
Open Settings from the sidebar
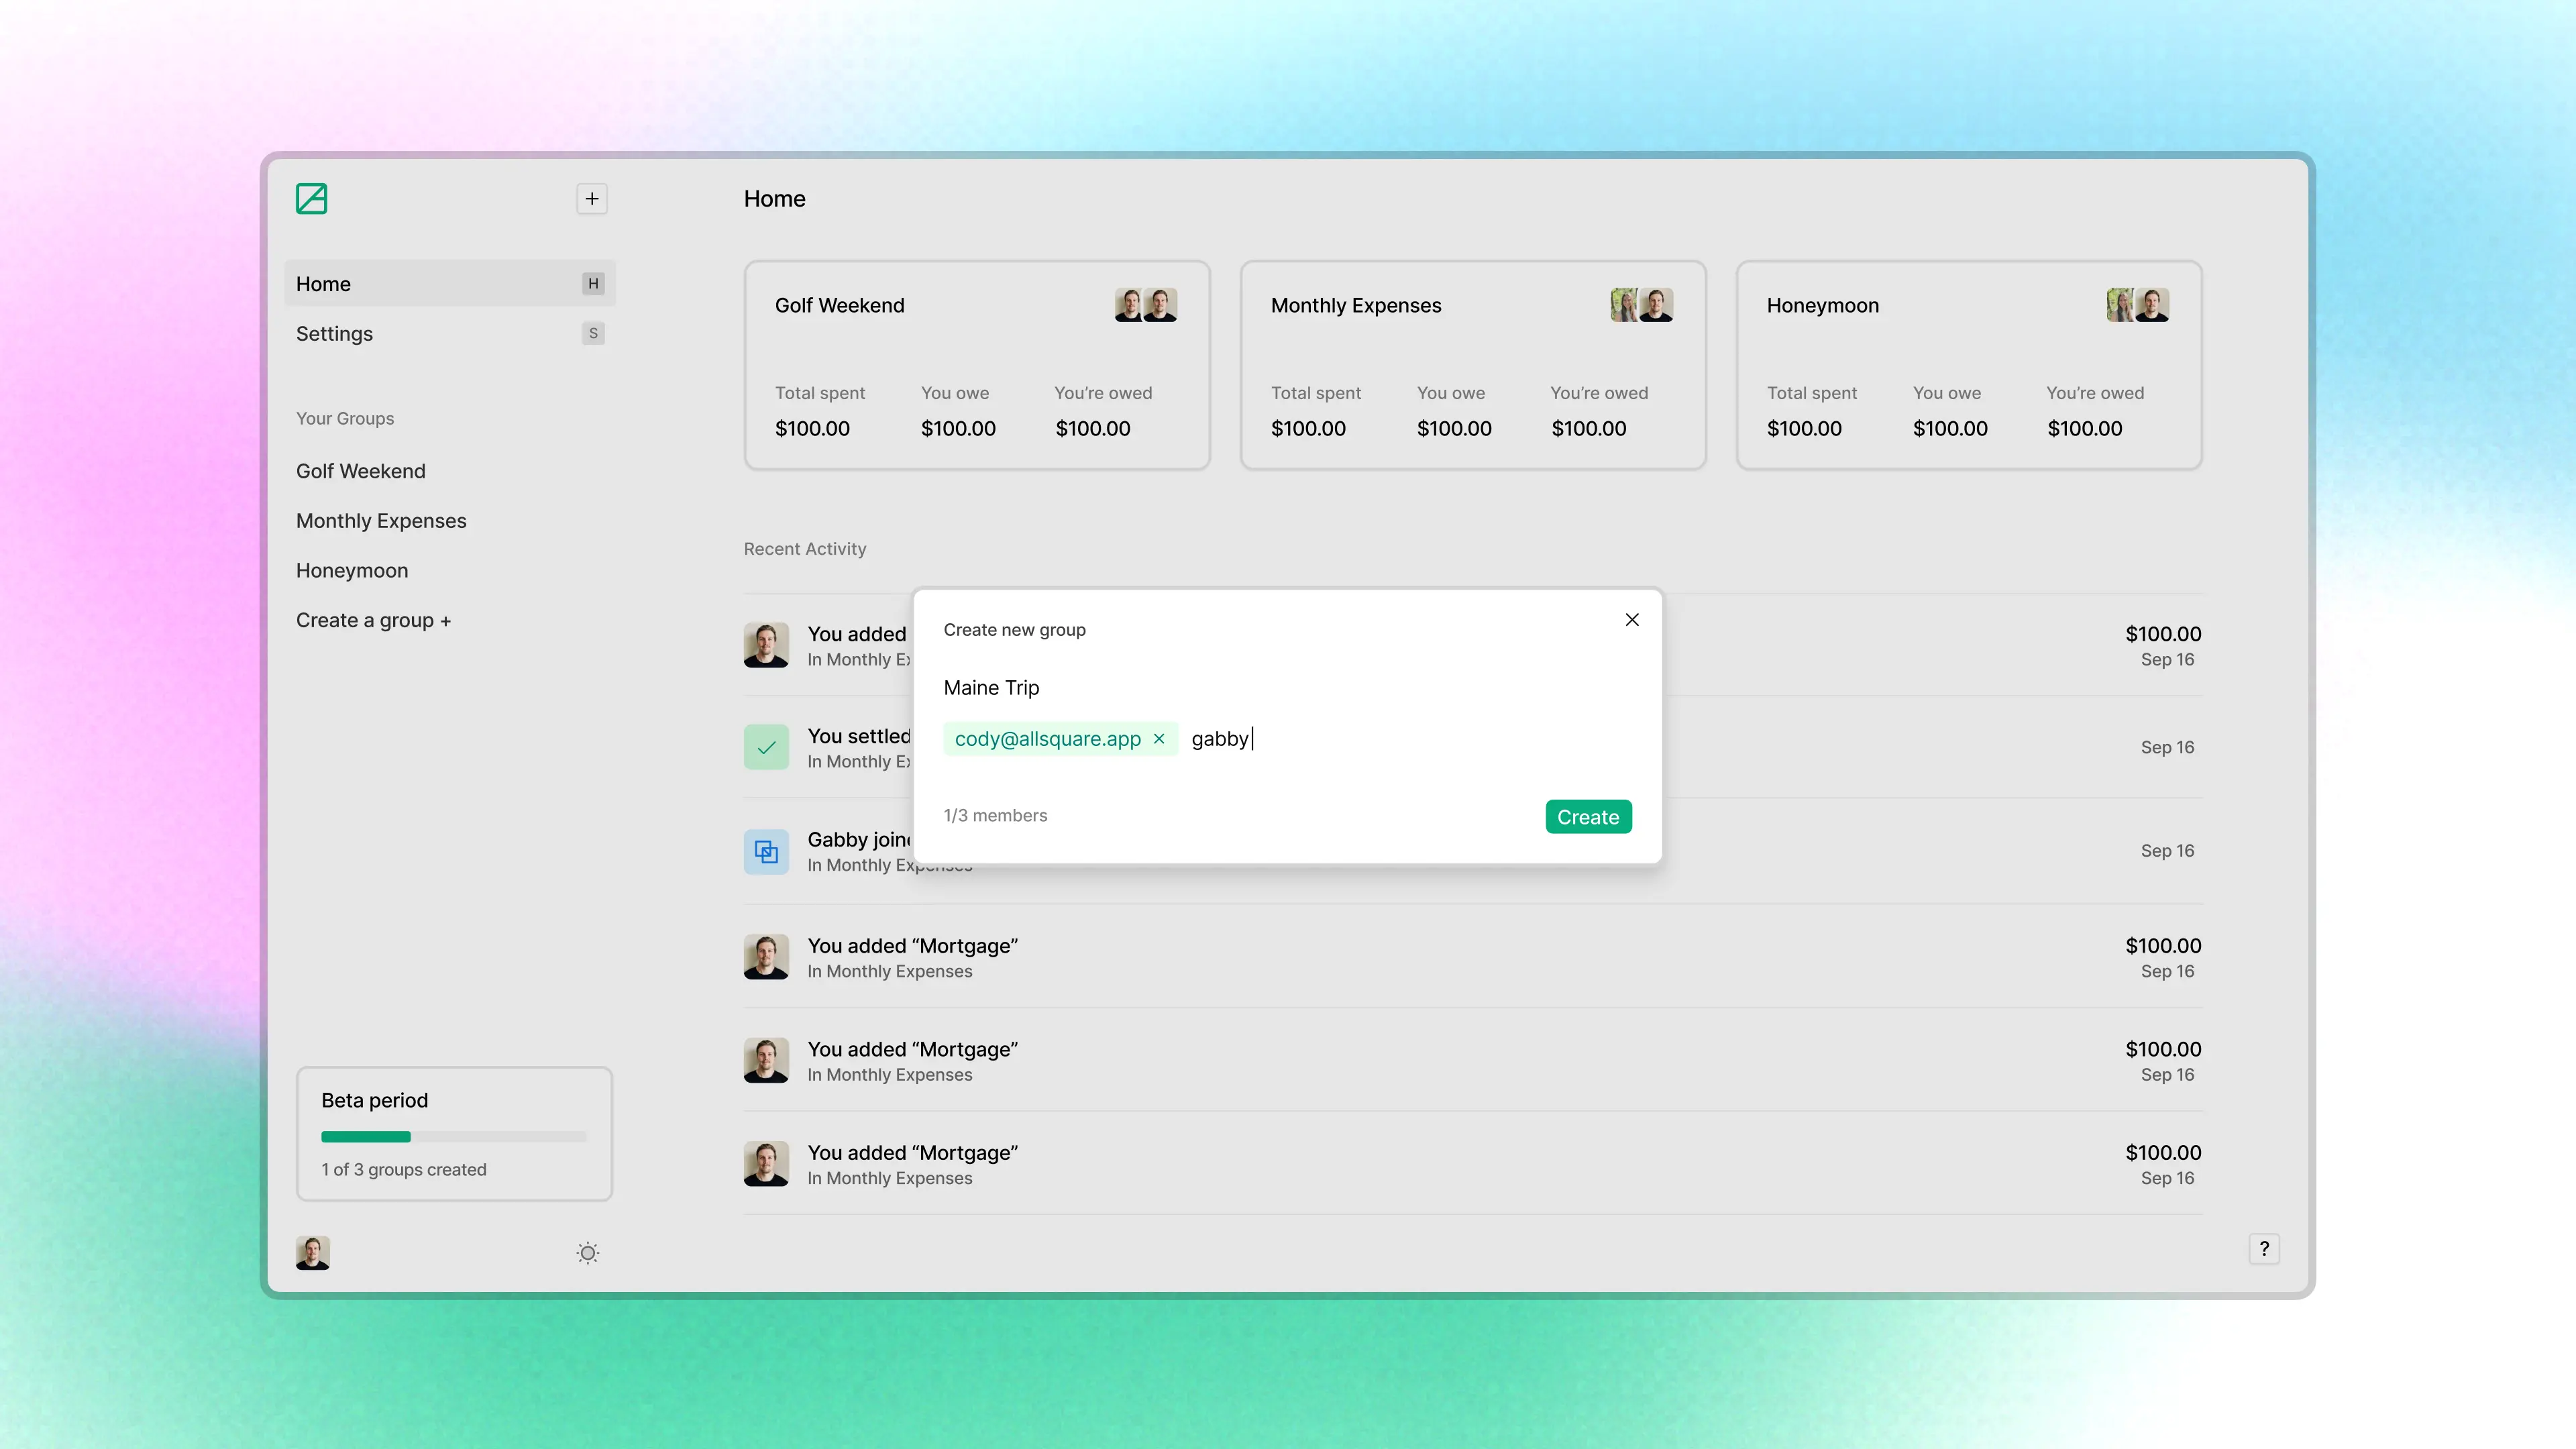[x=334, y=333]
